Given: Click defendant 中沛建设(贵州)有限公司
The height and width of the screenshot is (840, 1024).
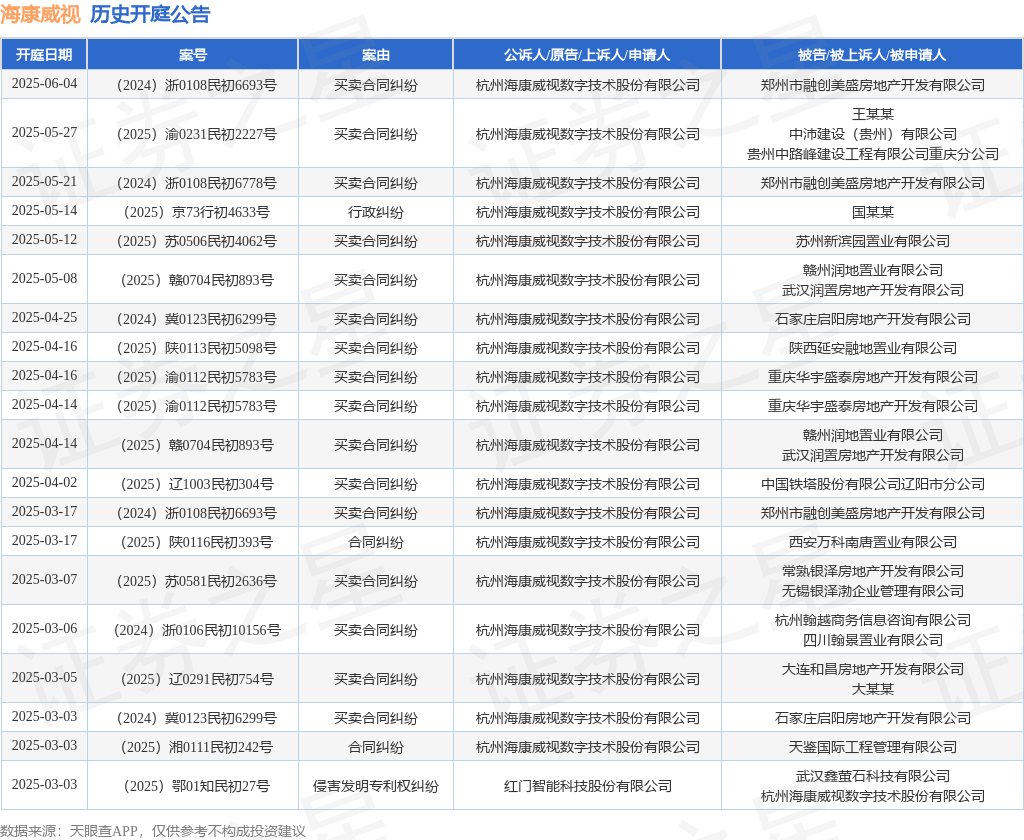Looking at the screenshot, I should [872, 134].
